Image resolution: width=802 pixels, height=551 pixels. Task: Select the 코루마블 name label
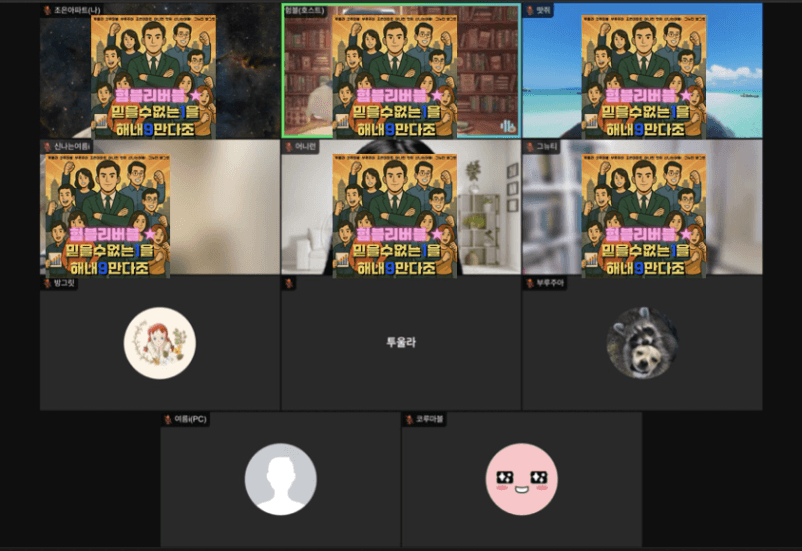pos(429,420)
